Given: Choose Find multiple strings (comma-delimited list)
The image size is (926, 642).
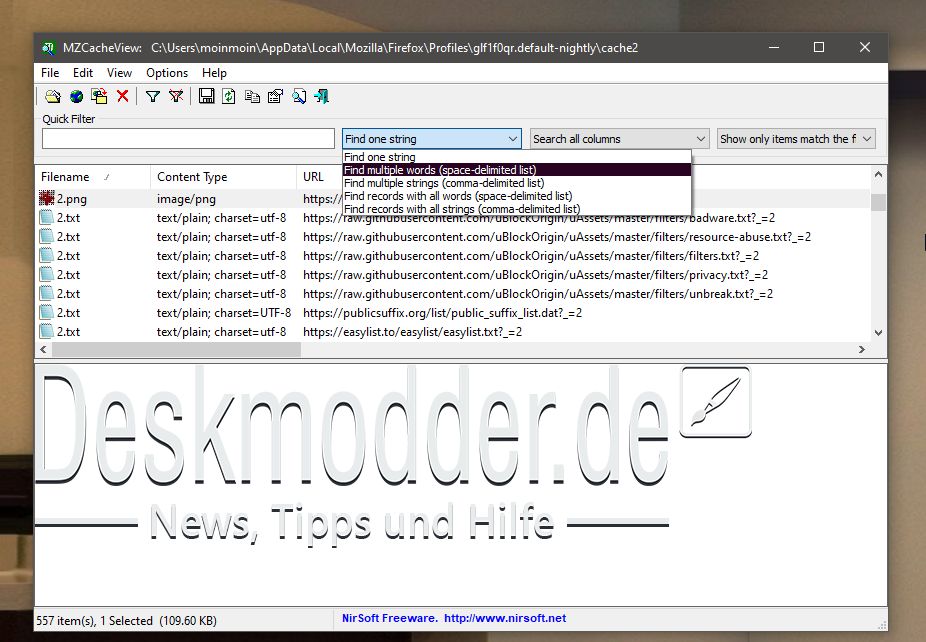Looking at the screenshot, I should [x=517, y=183].
